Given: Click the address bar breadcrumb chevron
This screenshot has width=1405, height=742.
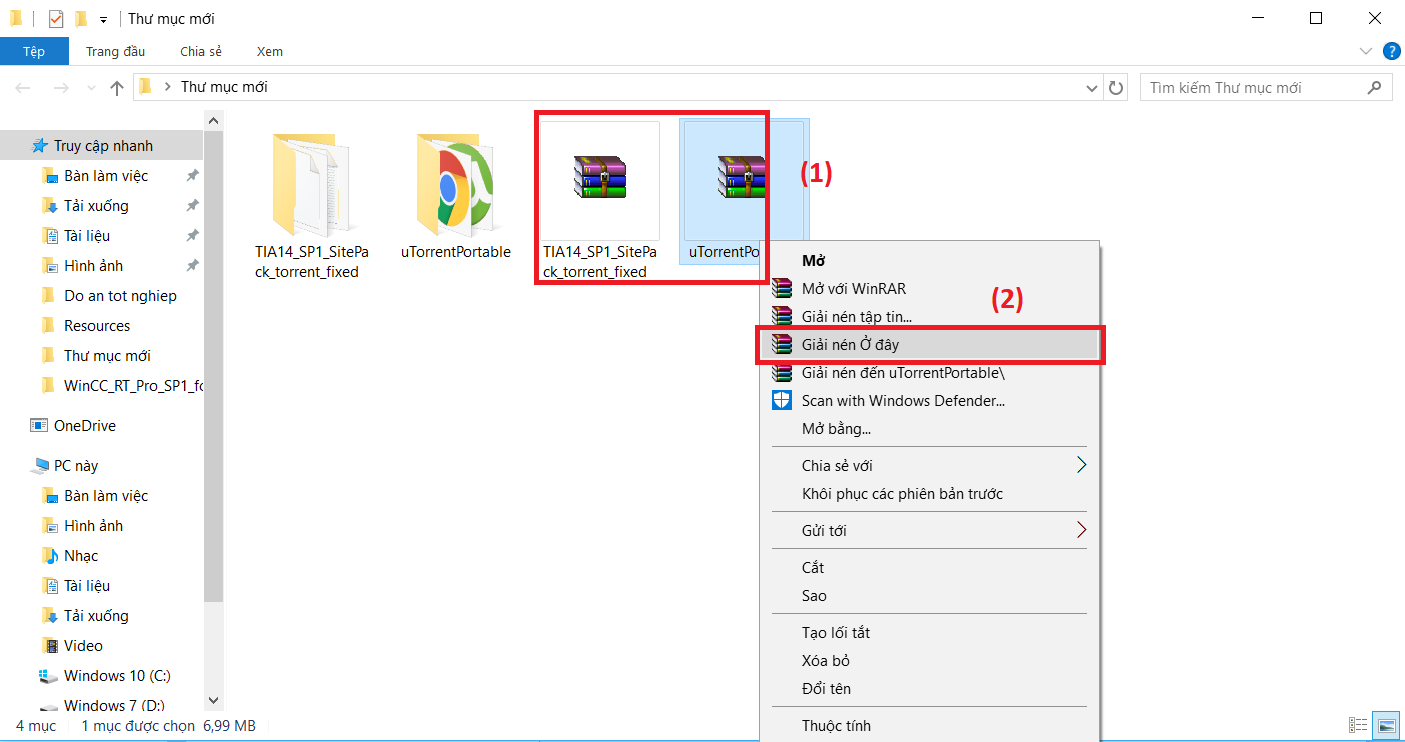Looking at the screenshot, I should [167, 87].
